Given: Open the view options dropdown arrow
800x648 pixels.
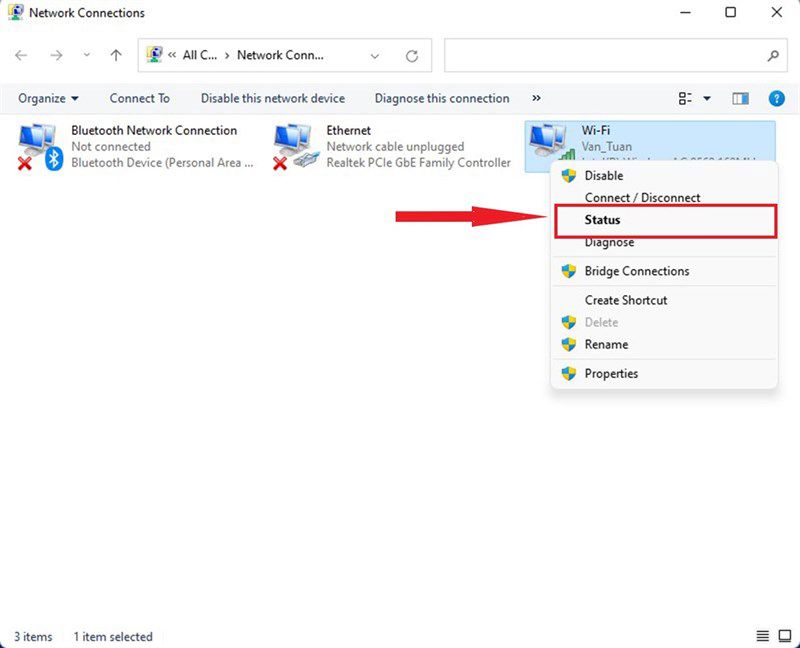Looking at the screenshot, I should [x=707, y=98].
